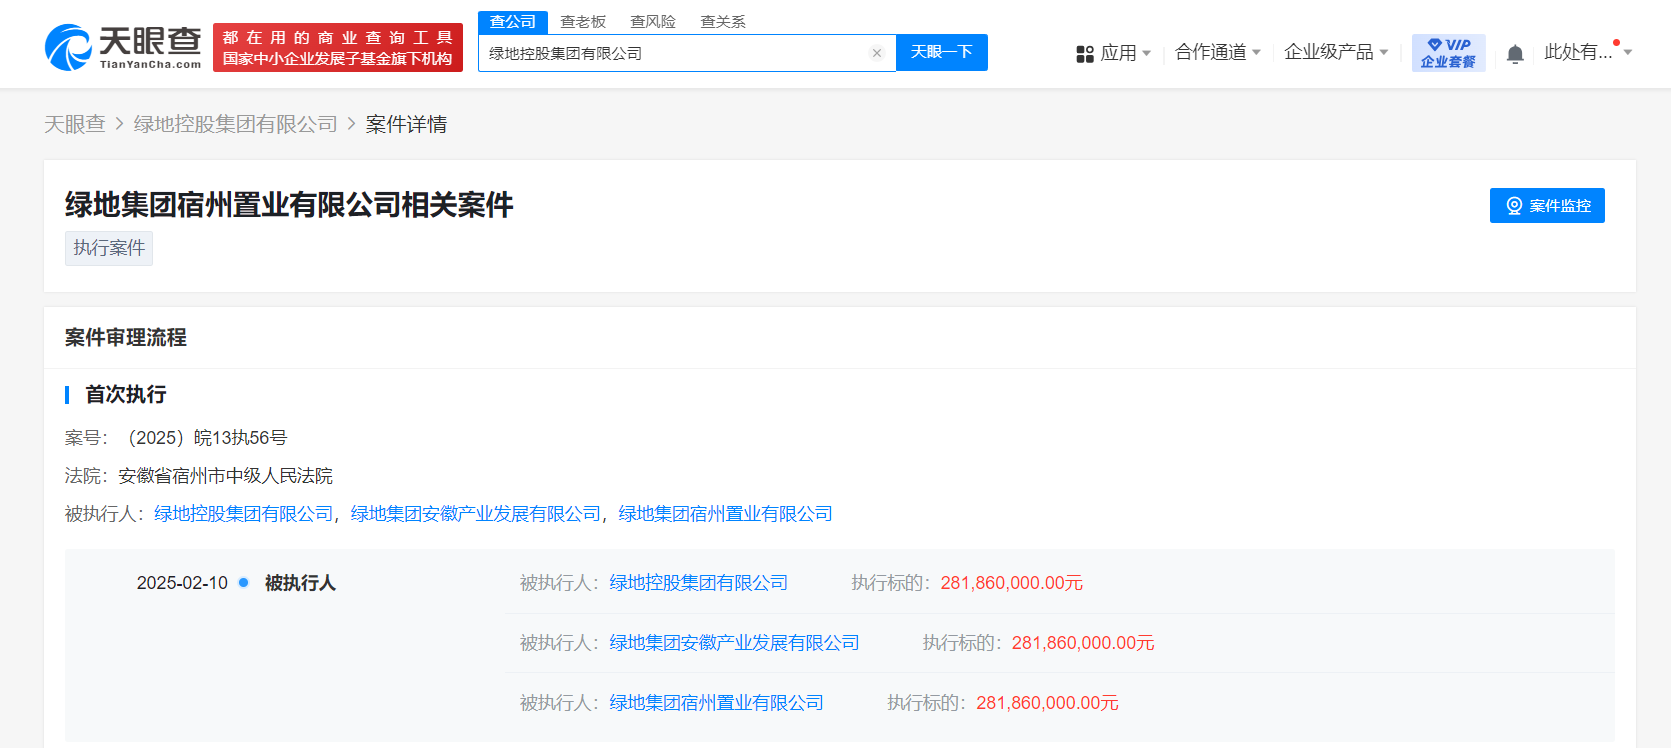Click the 案件监控 button

click(1547, 205)
